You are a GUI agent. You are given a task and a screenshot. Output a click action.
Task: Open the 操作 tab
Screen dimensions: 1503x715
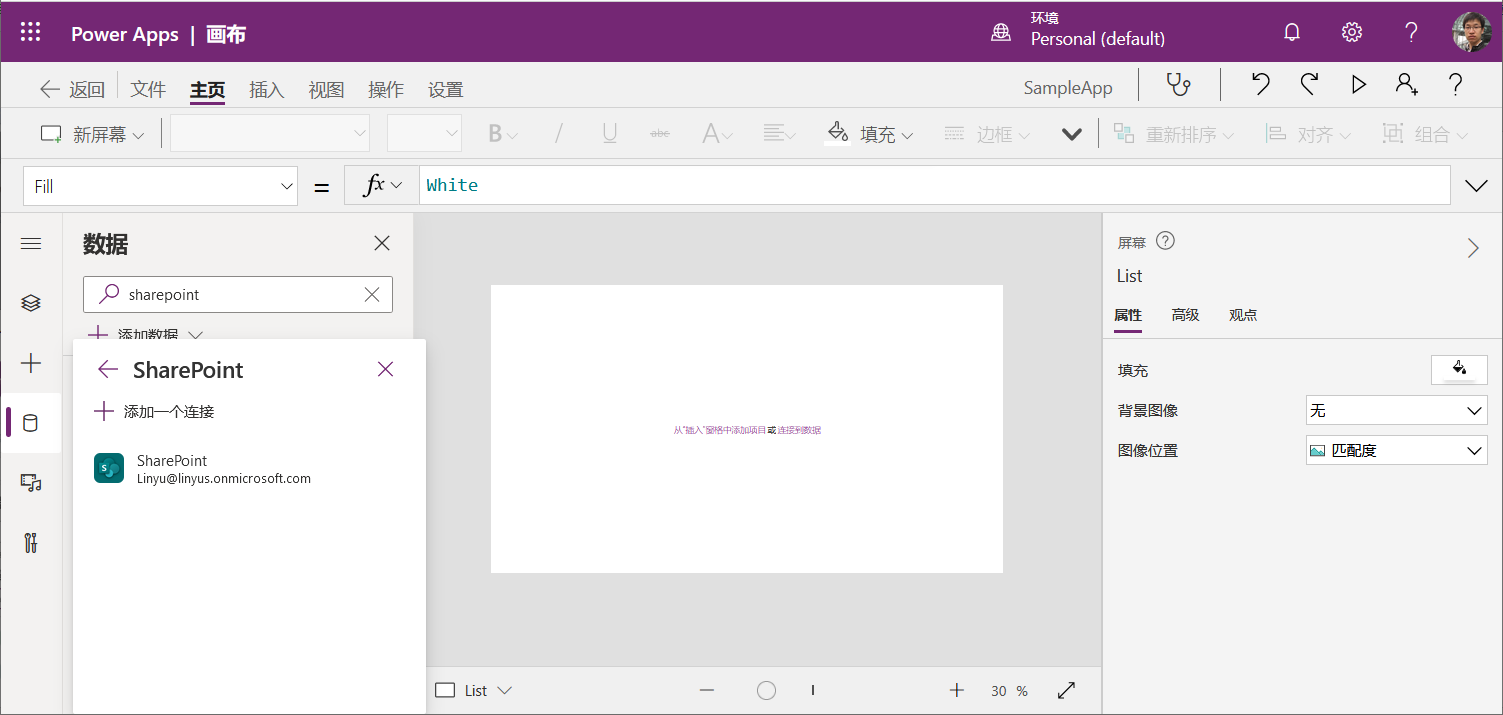386,89
